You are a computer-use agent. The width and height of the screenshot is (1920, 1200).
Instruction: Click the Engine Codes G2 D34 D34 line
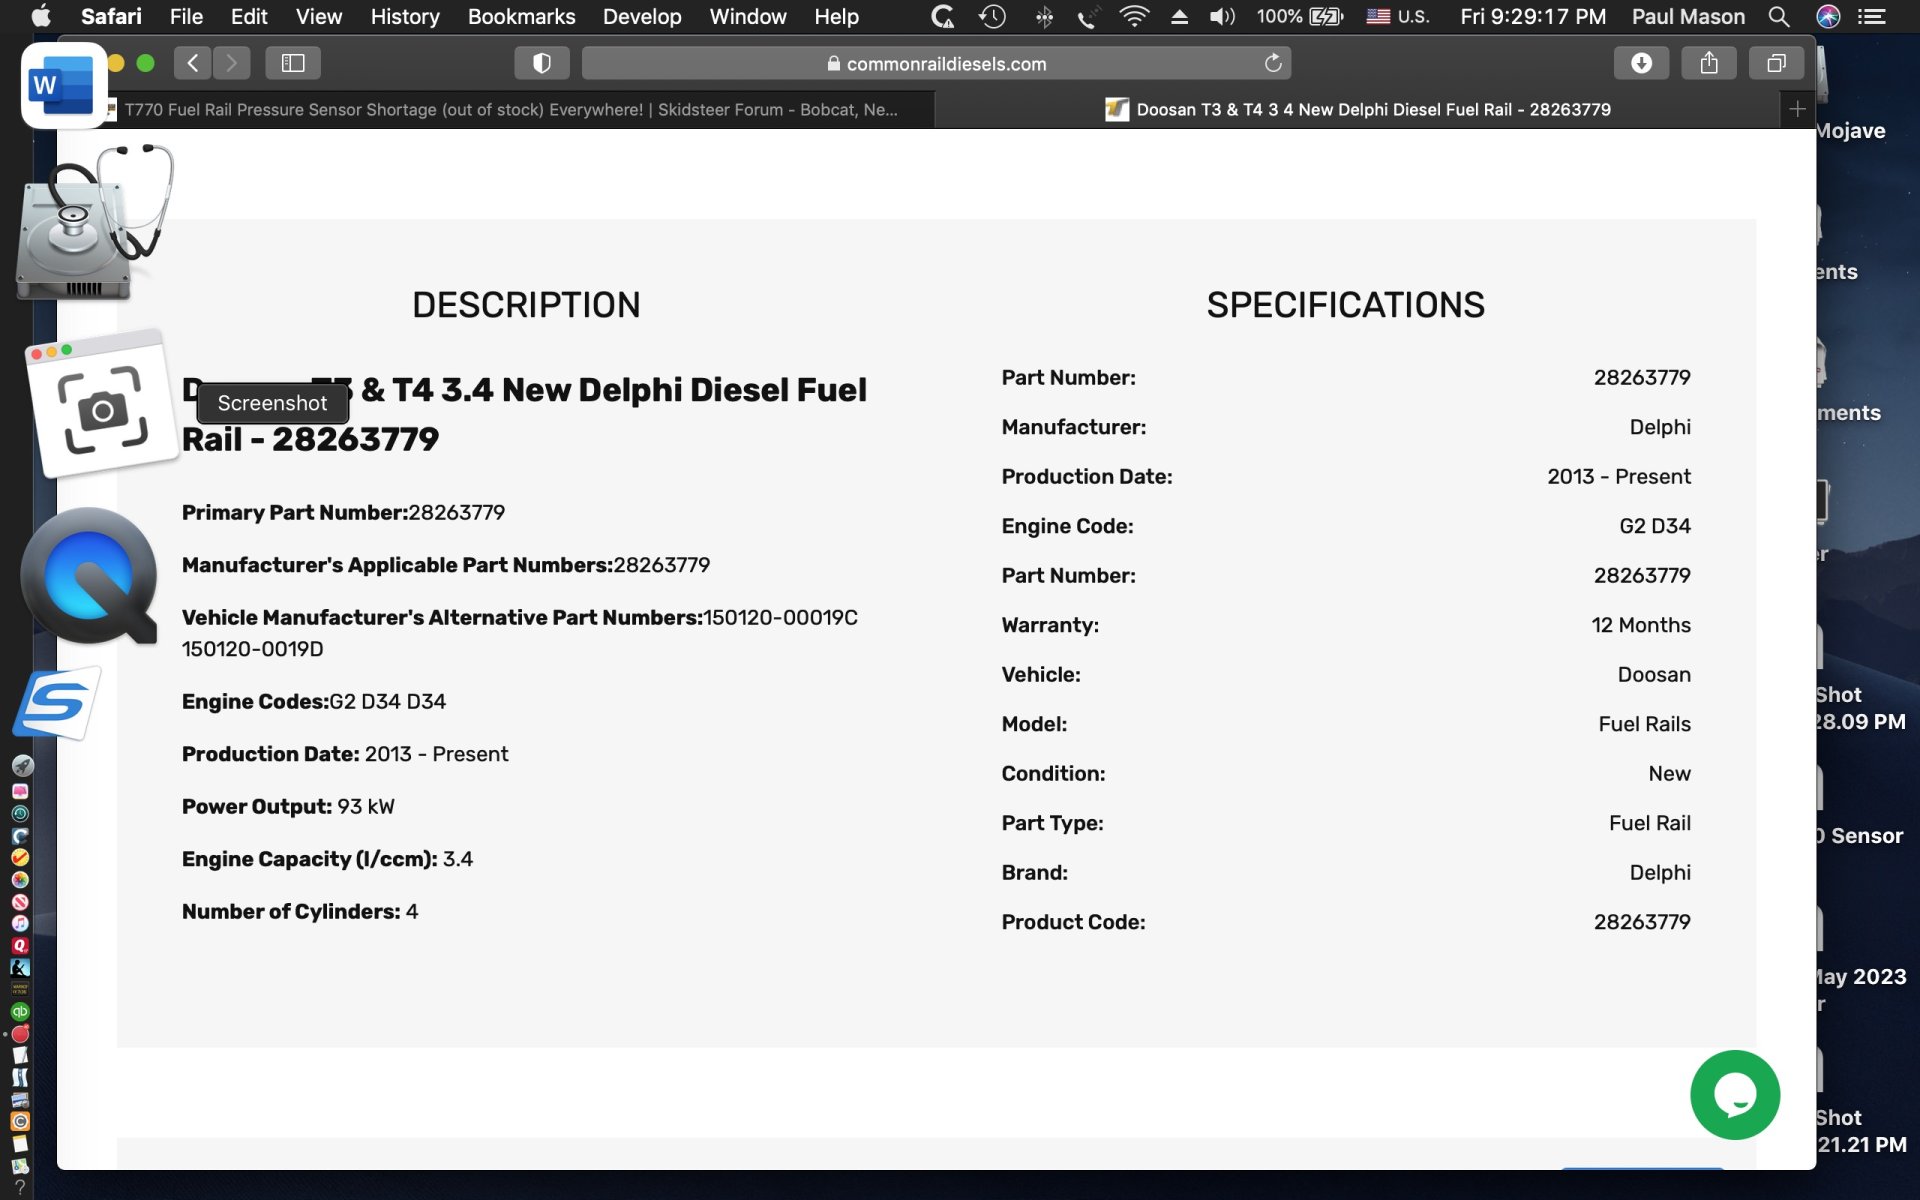tap(313, 701)
